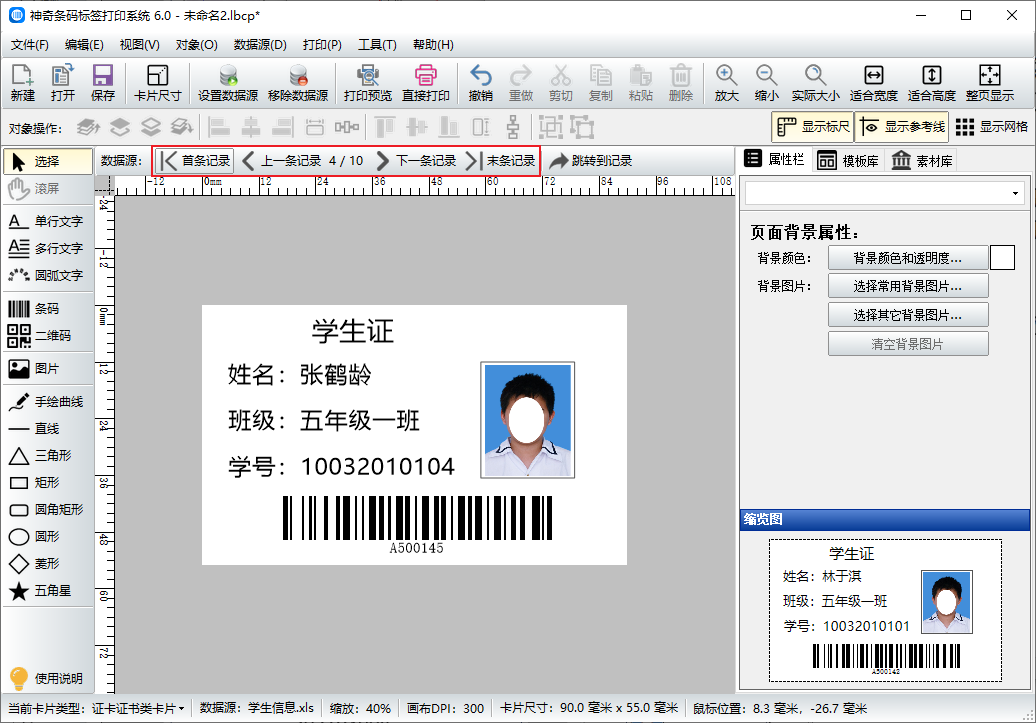
Task: Click 背景颜色和透明度... button
Action: pos(908,258)
